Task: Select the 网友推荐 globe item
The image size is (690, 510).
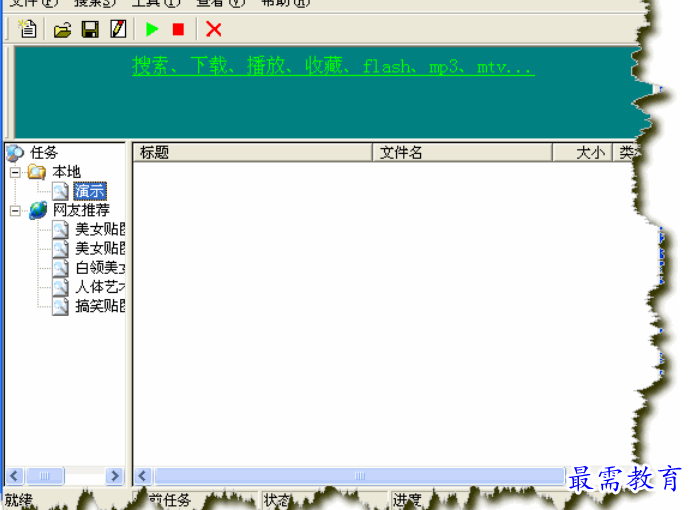Action: click(81, 210)
